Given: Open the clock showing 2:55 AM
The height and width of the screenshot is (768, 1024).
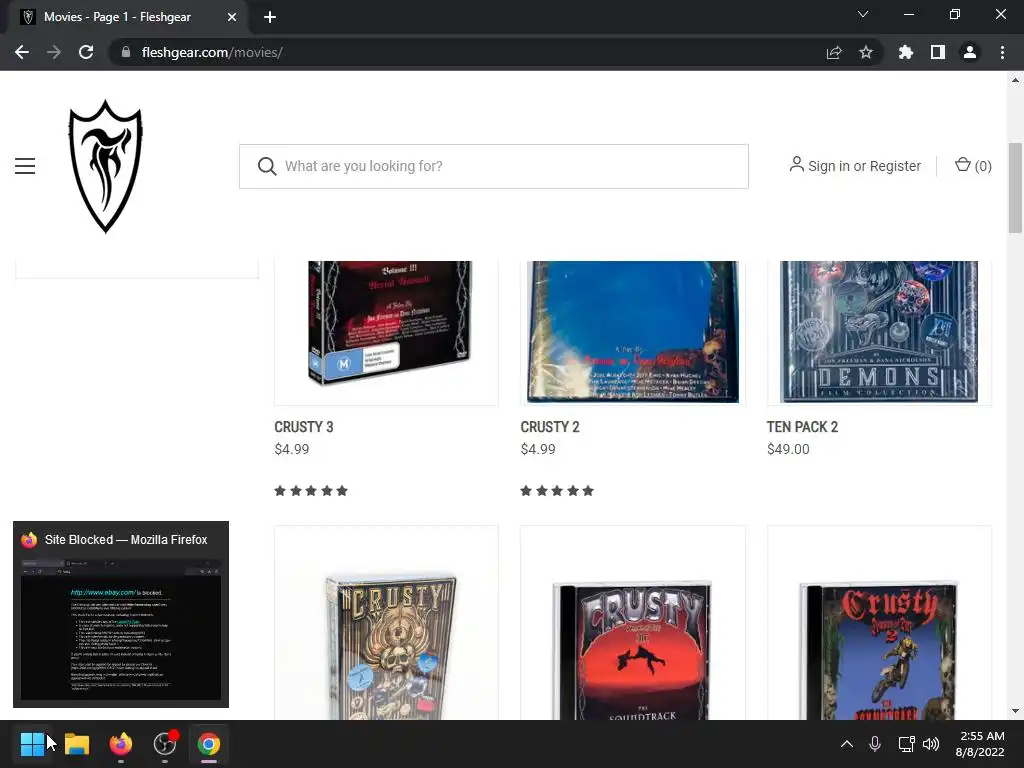Looking at the screenshot, I should (x=980, y=744).
